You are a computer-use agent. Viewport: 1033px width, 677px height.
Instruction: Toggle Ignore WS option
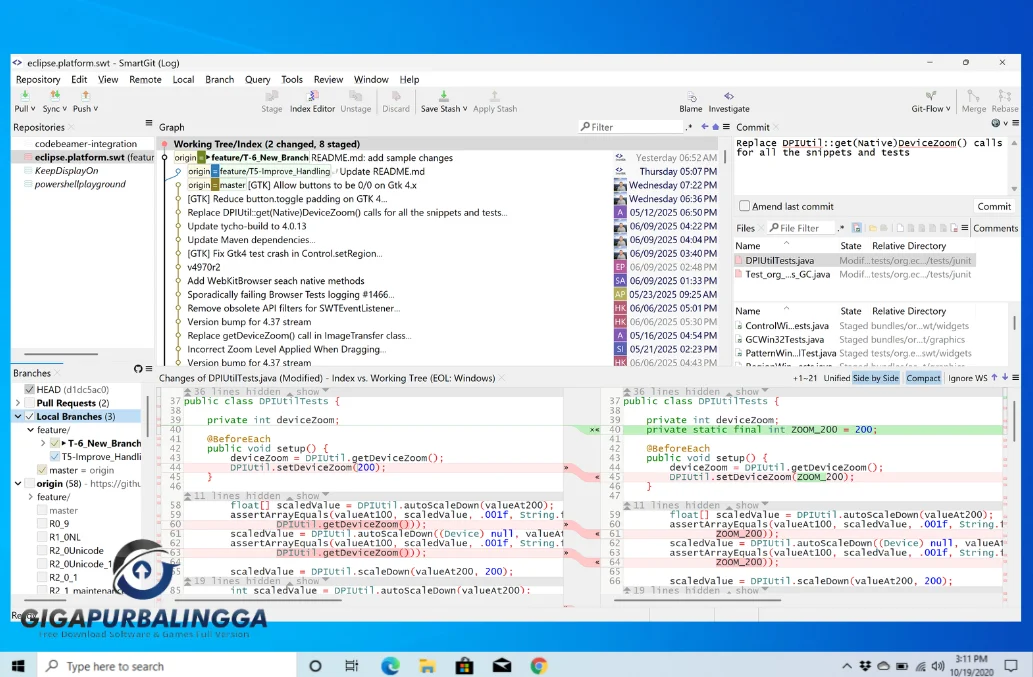click(x=968, y=378)
